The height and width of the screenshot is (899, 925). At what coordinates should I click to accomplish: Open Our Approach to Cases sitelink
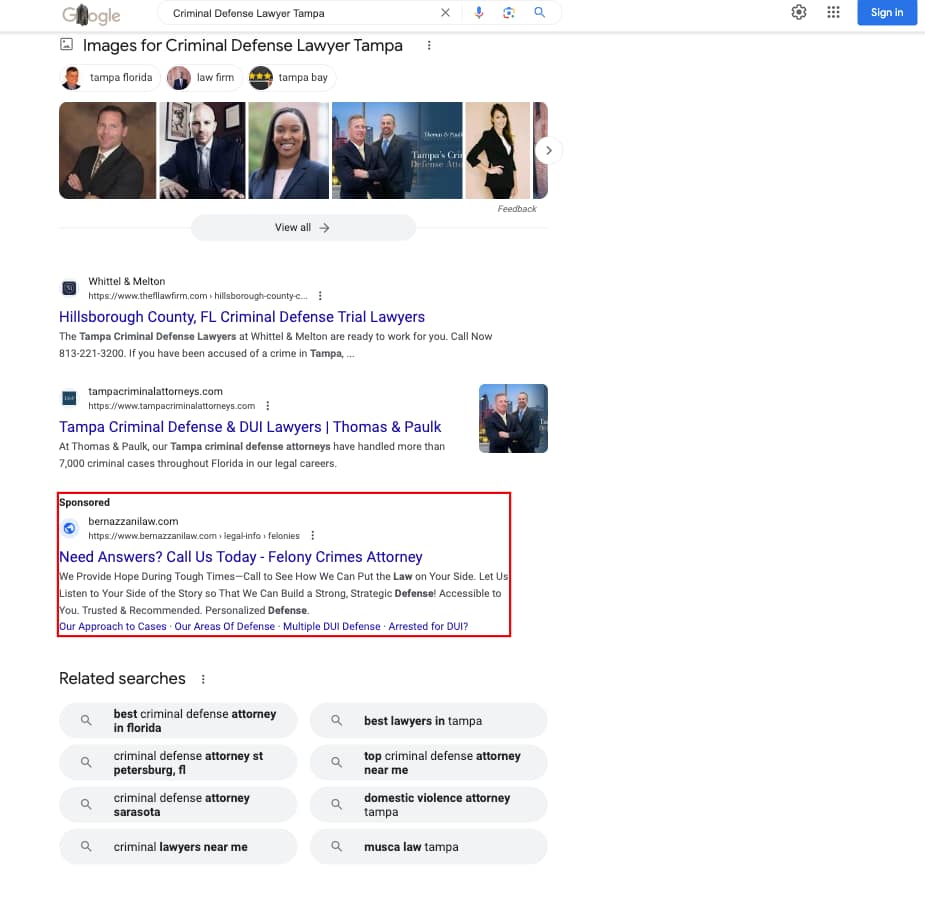[x=113, y=626]
